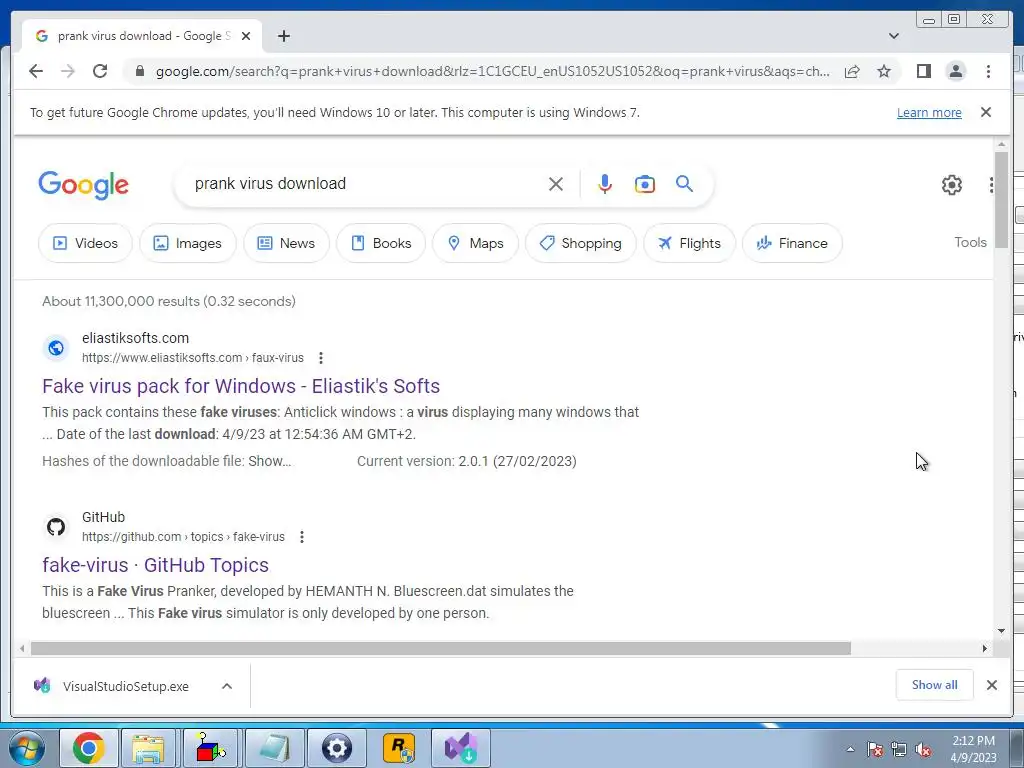Switch to the News filter
This screenshot has height=768, width=1024.
click(x=286, y=243)
